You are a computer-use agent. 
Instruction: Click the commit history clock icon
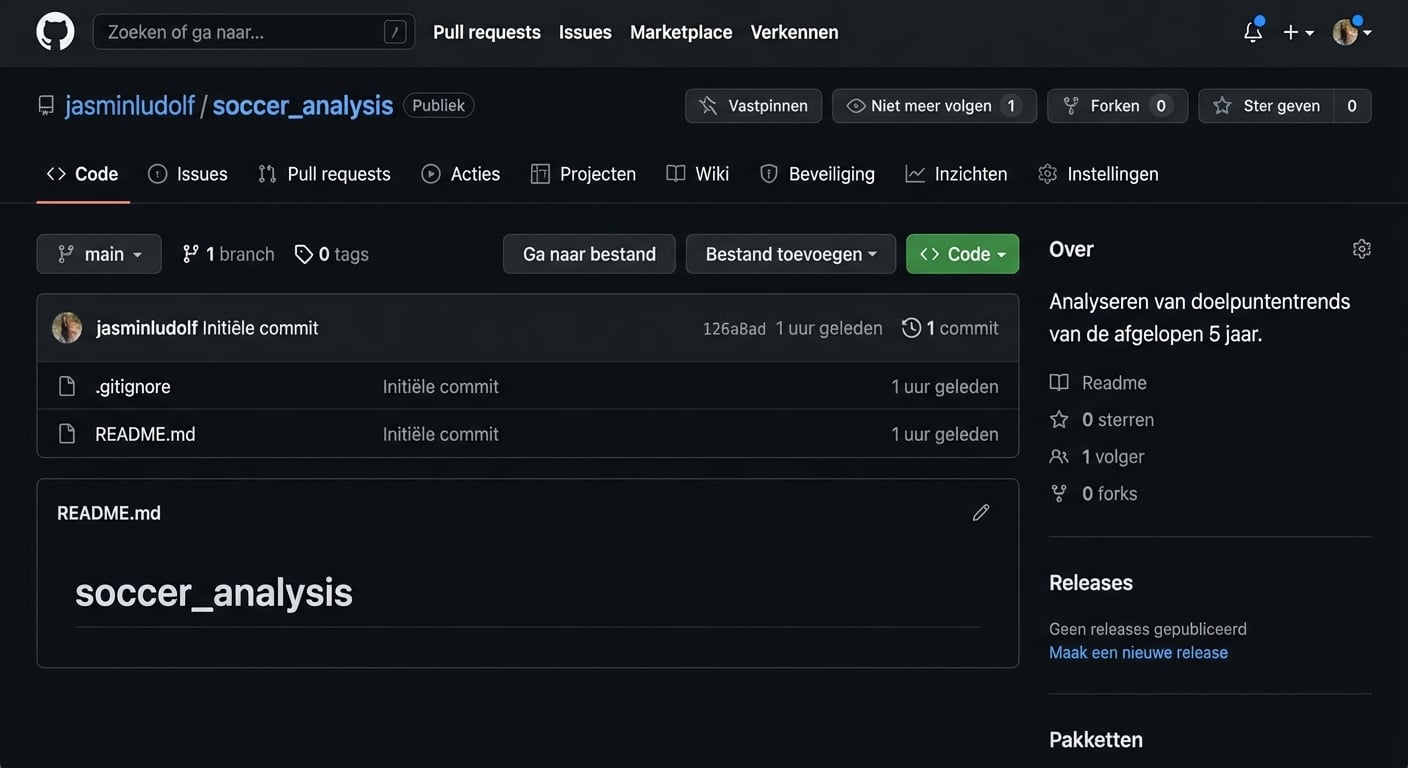[911, 328]
